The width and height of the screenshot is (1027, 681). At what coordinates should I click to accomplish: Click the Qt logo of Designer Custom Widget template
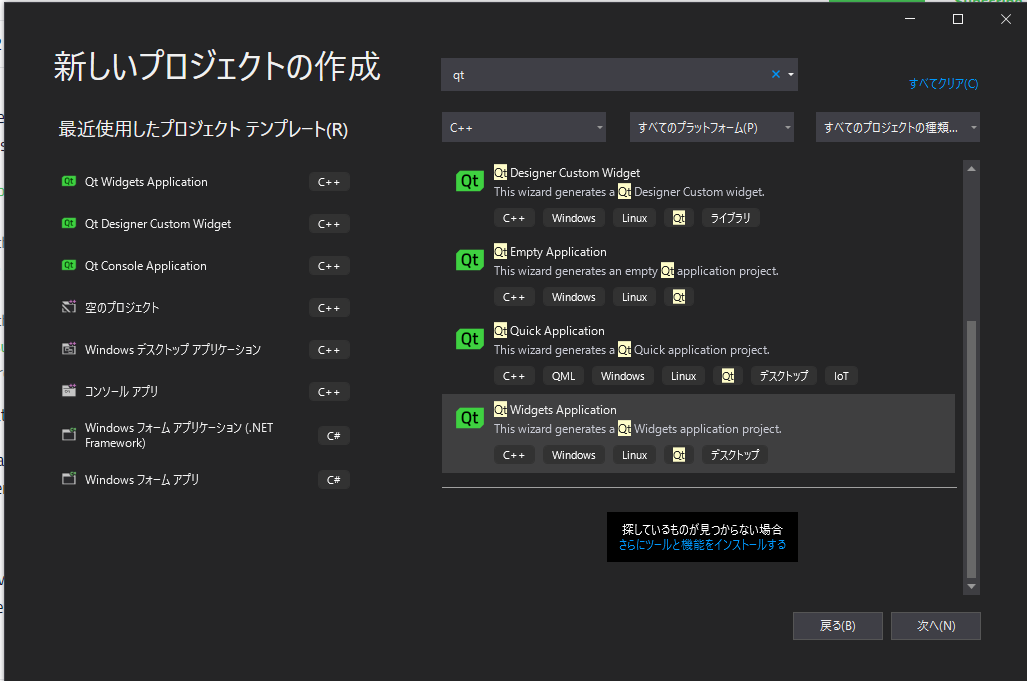[470, 181]
